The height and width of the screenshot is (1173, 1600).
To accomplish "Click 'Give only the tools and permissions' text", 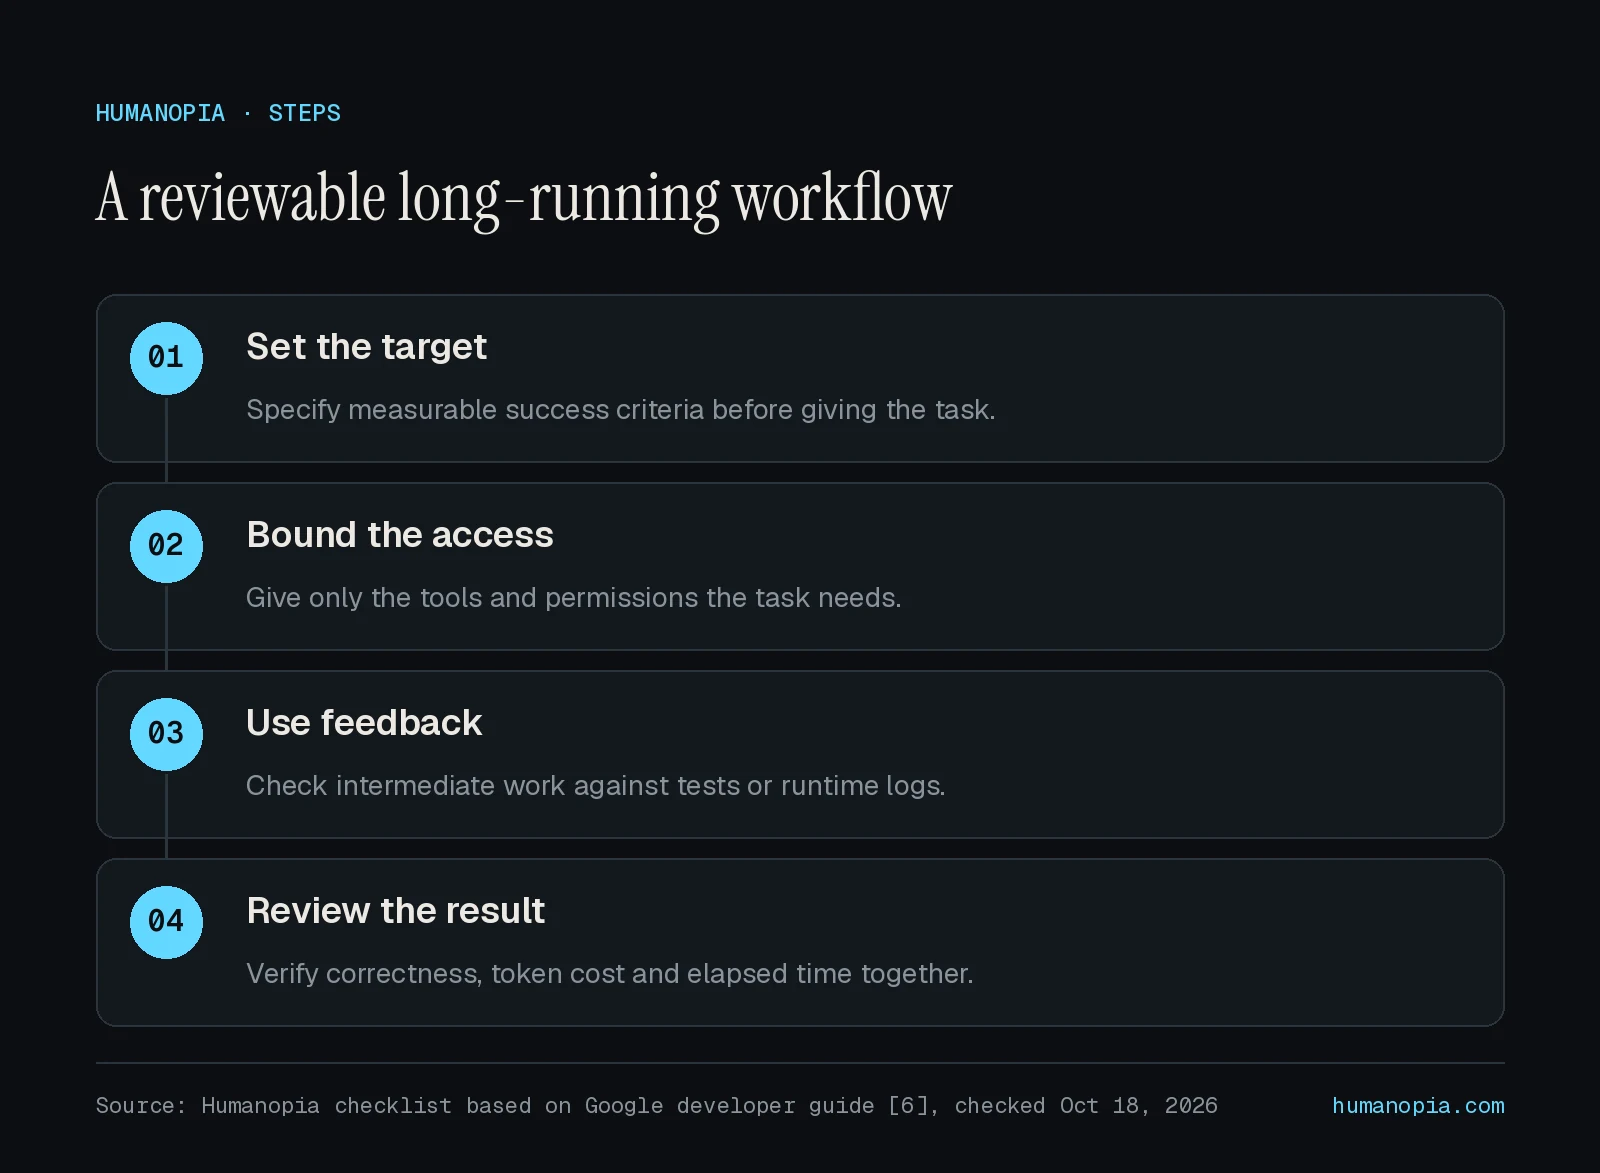I will 573,598.
